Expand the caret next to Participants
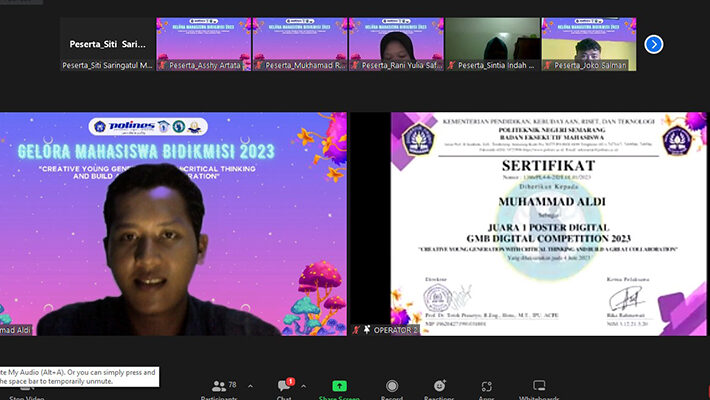This screenshot has height=400, width=710. [250, 386]
